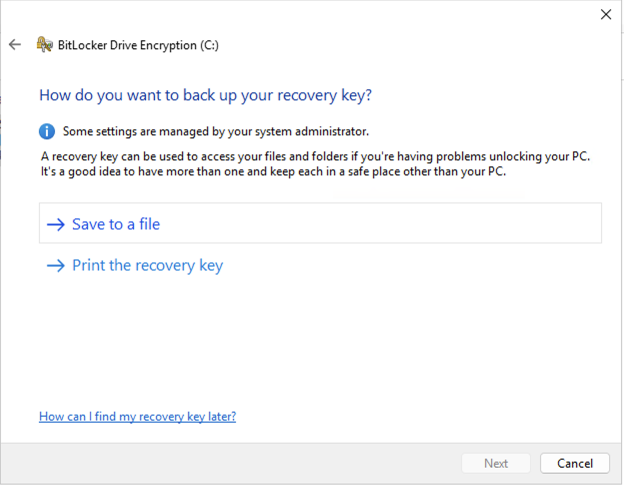Image resolution: width=624 pixels, height=486 pixels.
Task: Click empty space inside Save to a file box
Action: (378, 223)
